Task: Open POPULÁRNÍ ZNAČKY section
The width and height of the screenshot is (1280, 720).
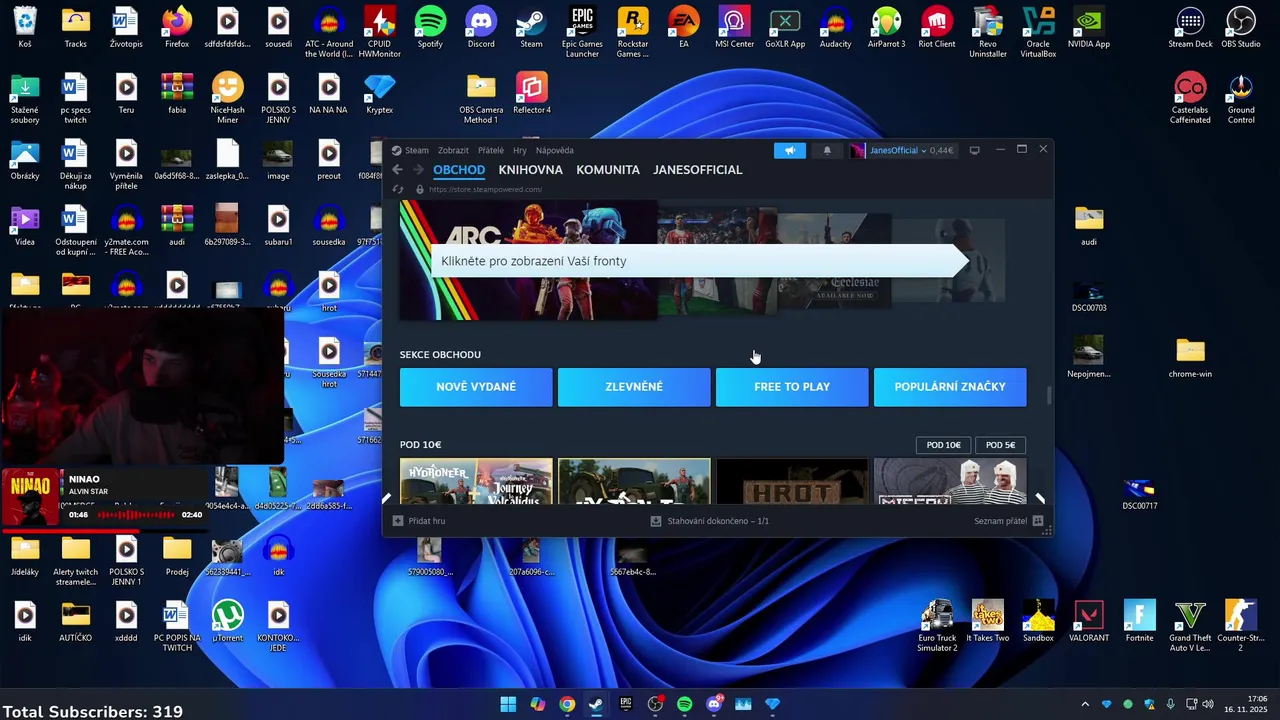Action: tap(950, 387)
